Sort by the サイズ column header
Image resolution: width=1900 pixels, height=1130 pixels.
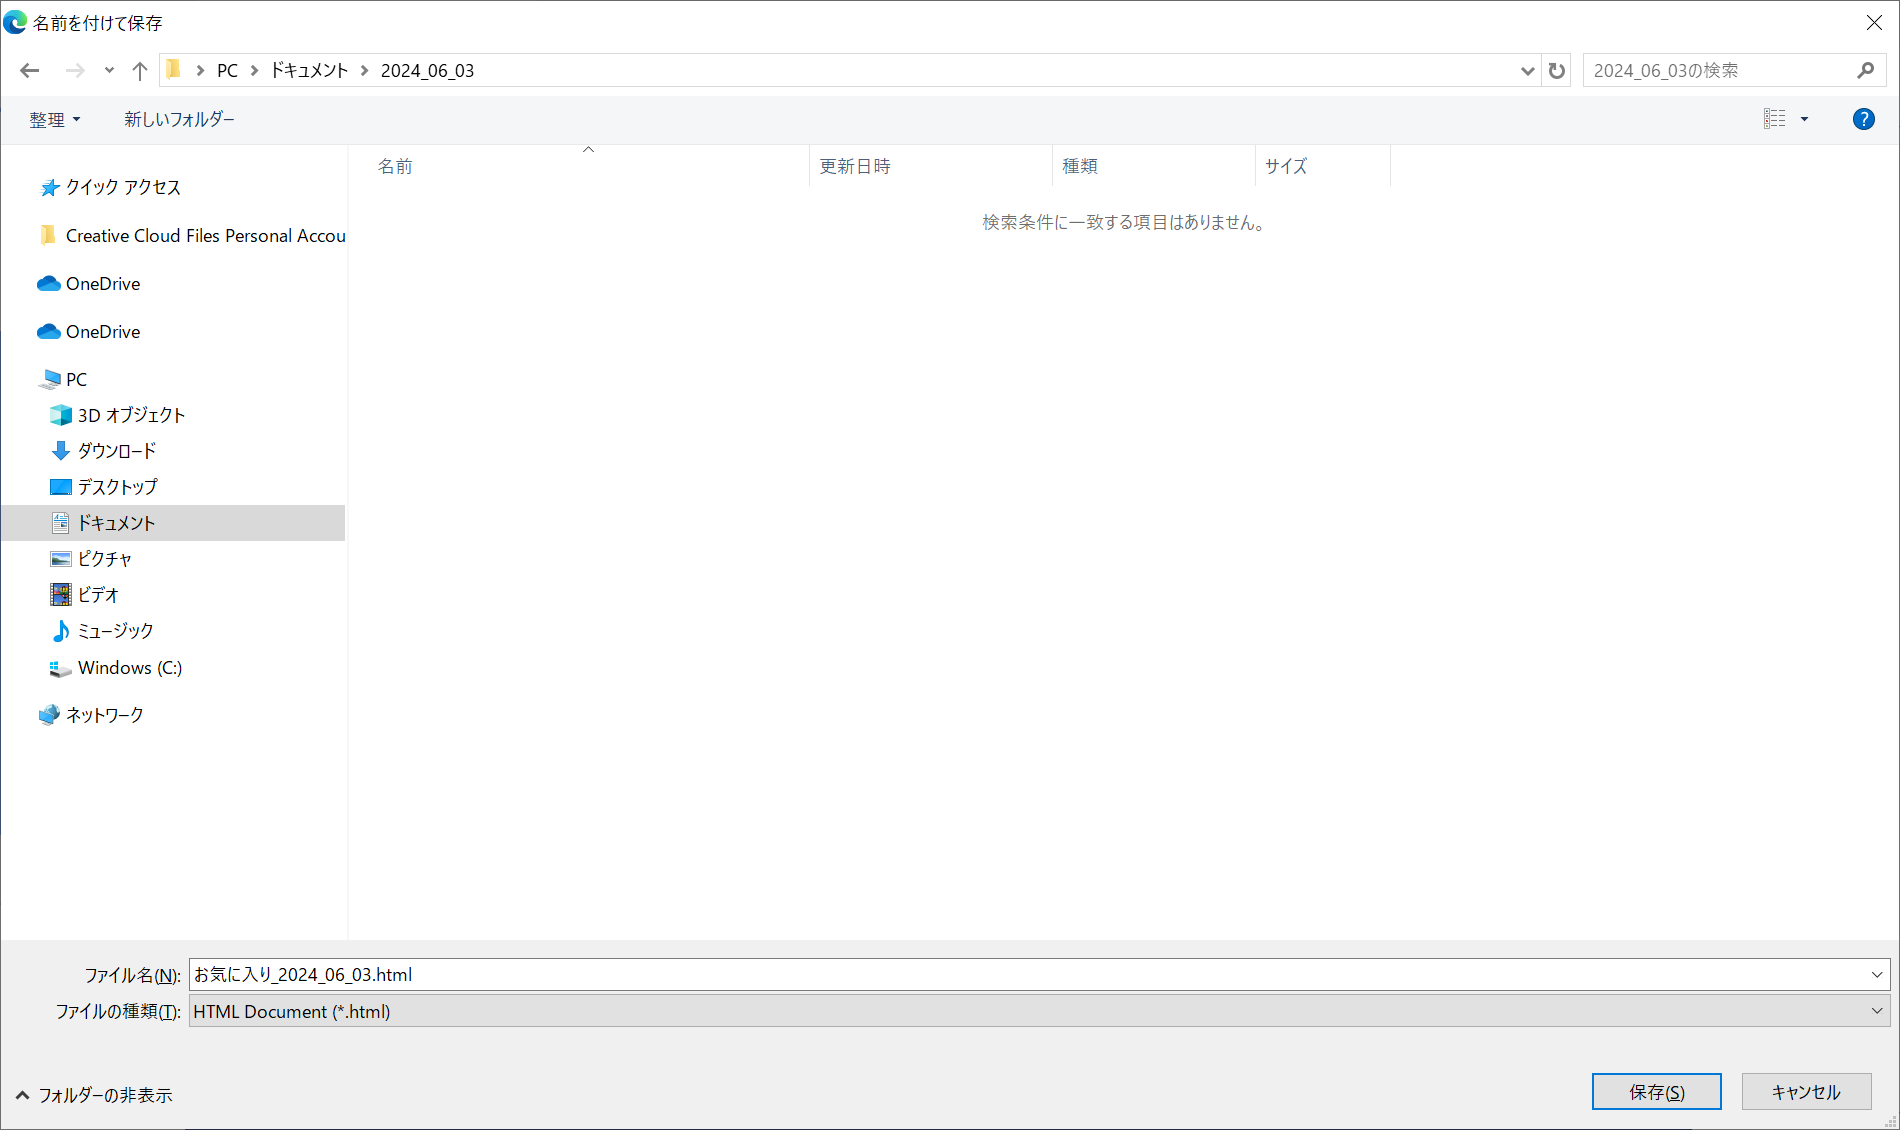(x=1322, y=166)
